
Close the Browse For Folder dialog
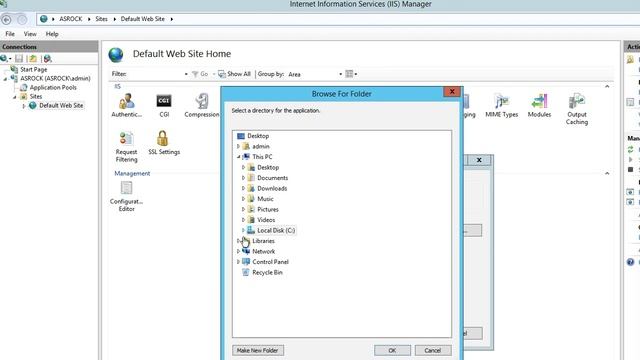(x=452, y=91)
